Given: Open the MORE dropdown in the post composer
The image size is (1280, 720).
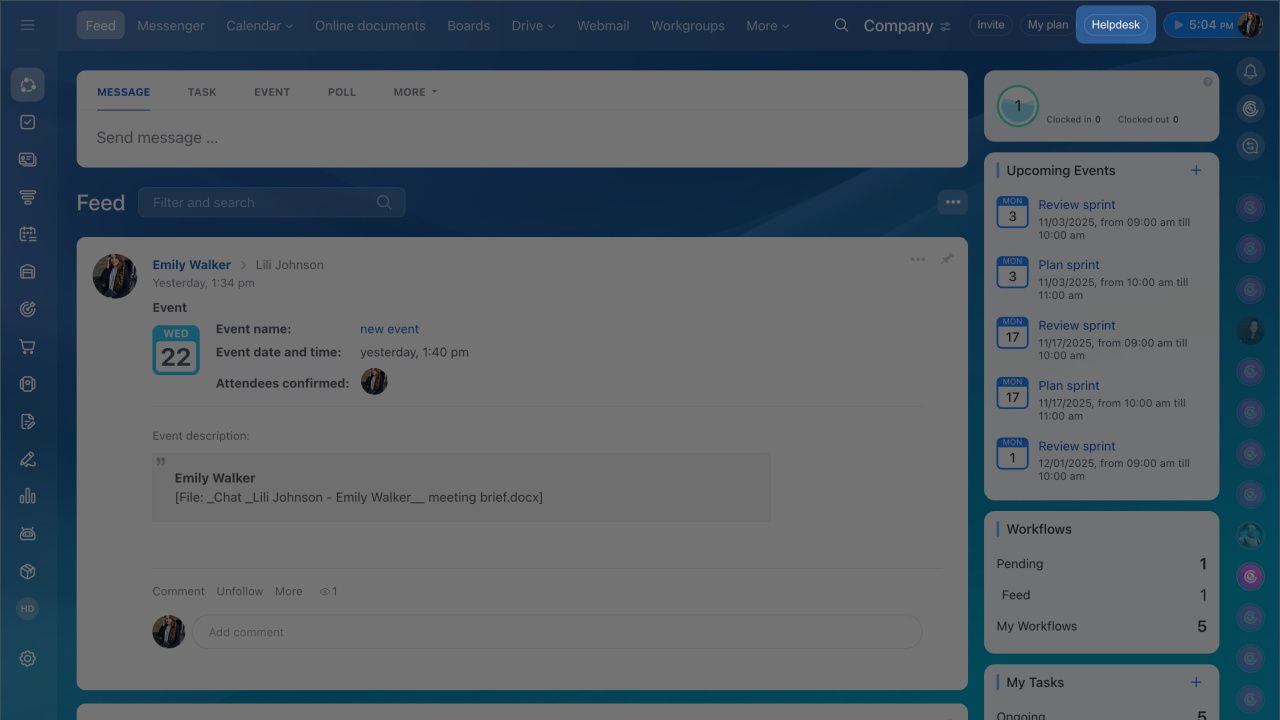Looking at the screenshot, I should click(415, 92).
